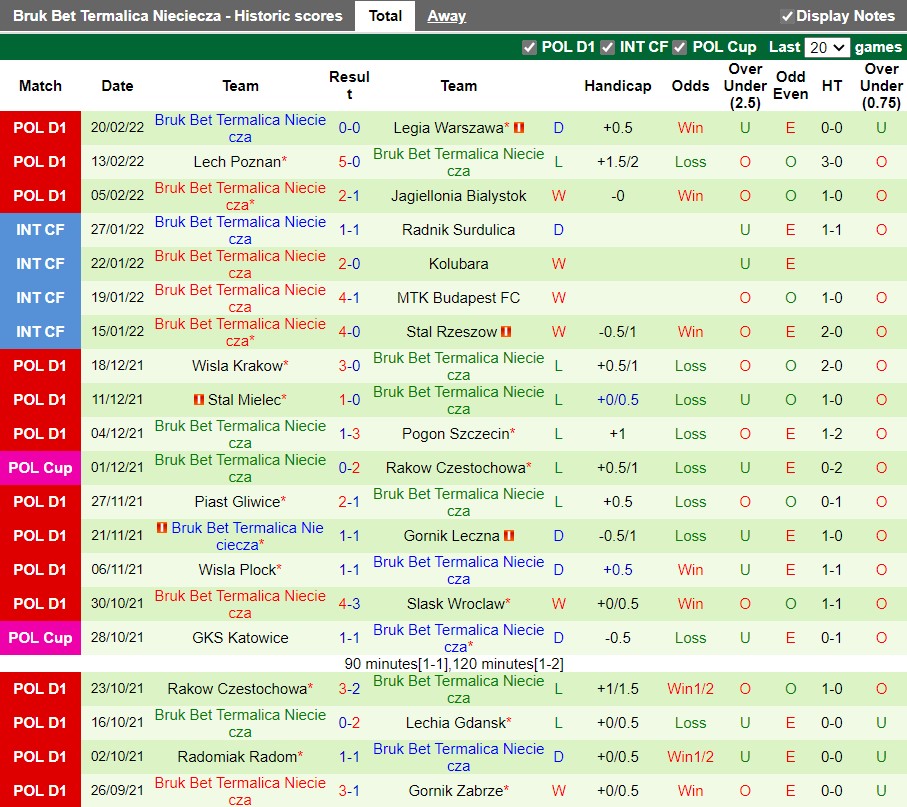Open Gornik Zabrze team link

tap(458, 791)
